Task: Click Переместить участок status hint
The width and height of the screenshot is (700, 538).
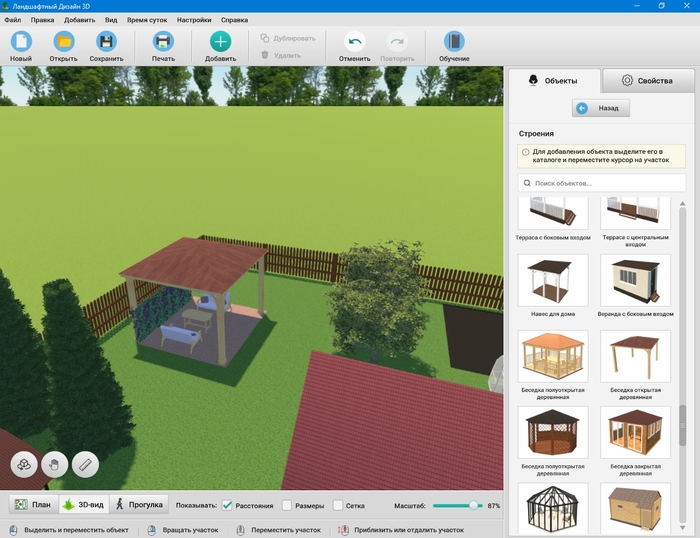Action: click(279, 530)
